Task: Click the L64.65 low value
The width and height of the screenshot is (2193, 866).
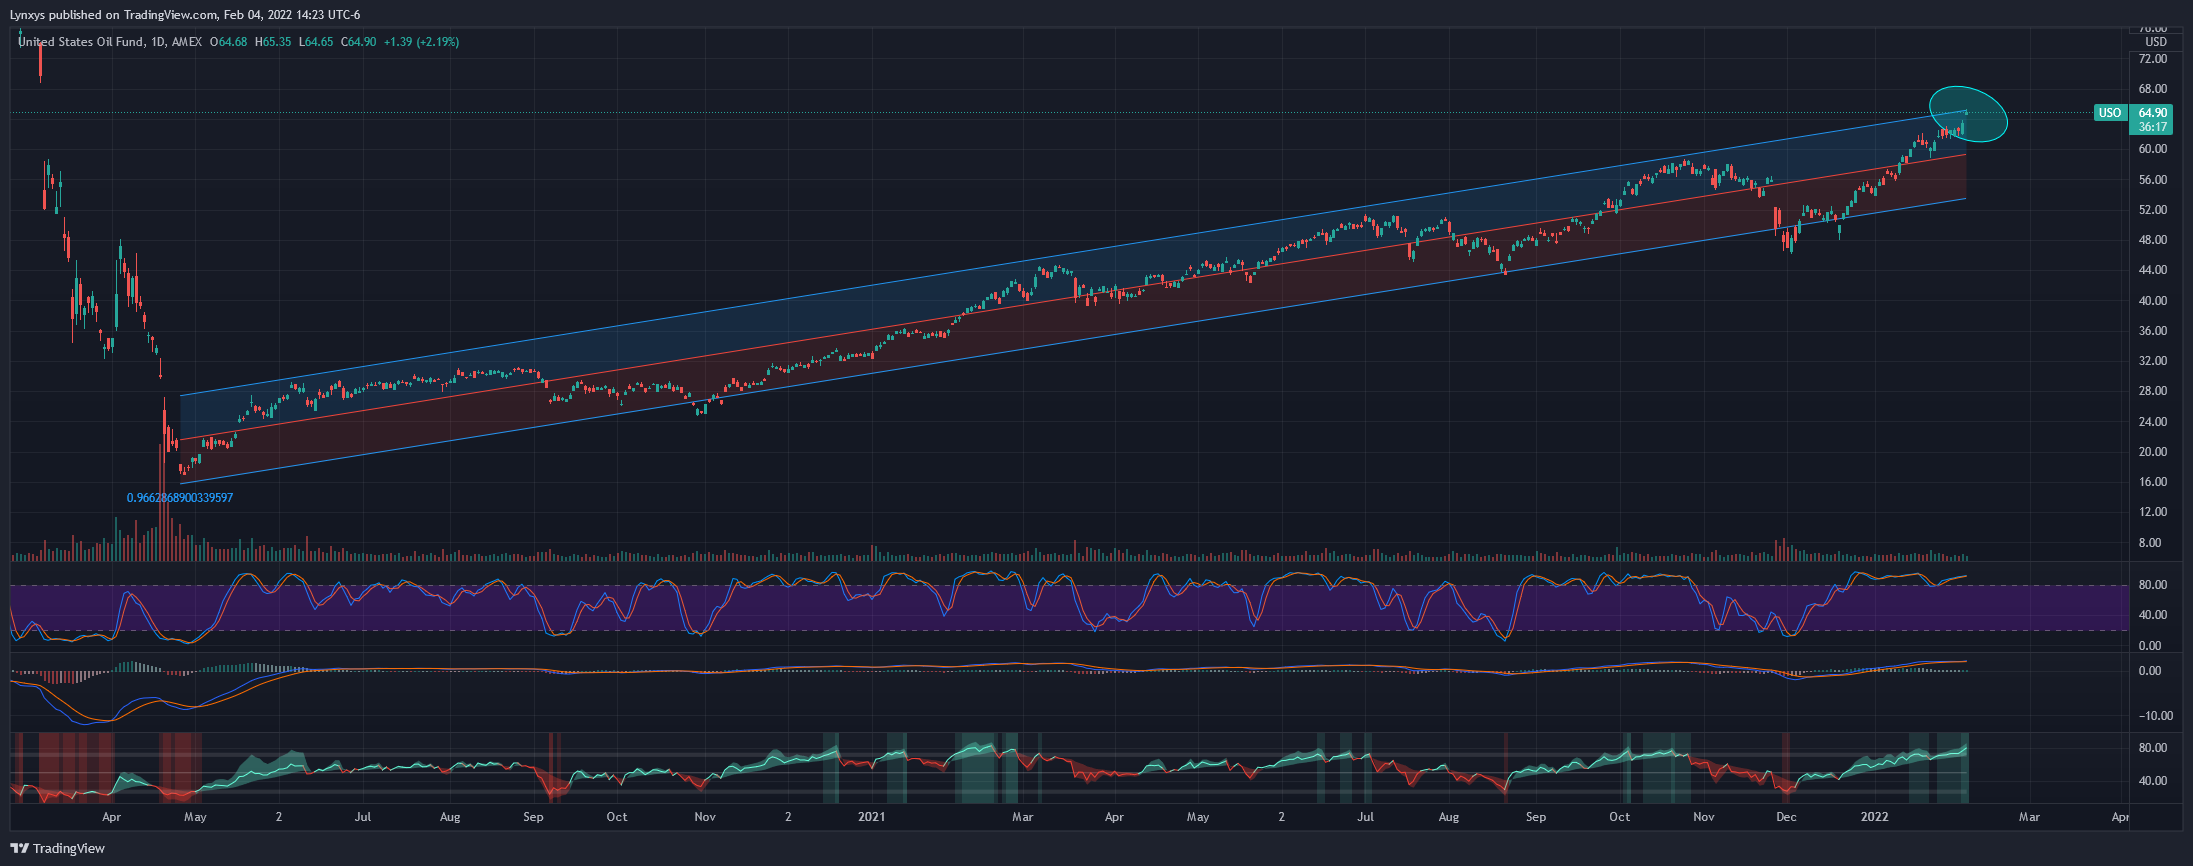Action: pyautogui.click(x=316, y=42)
